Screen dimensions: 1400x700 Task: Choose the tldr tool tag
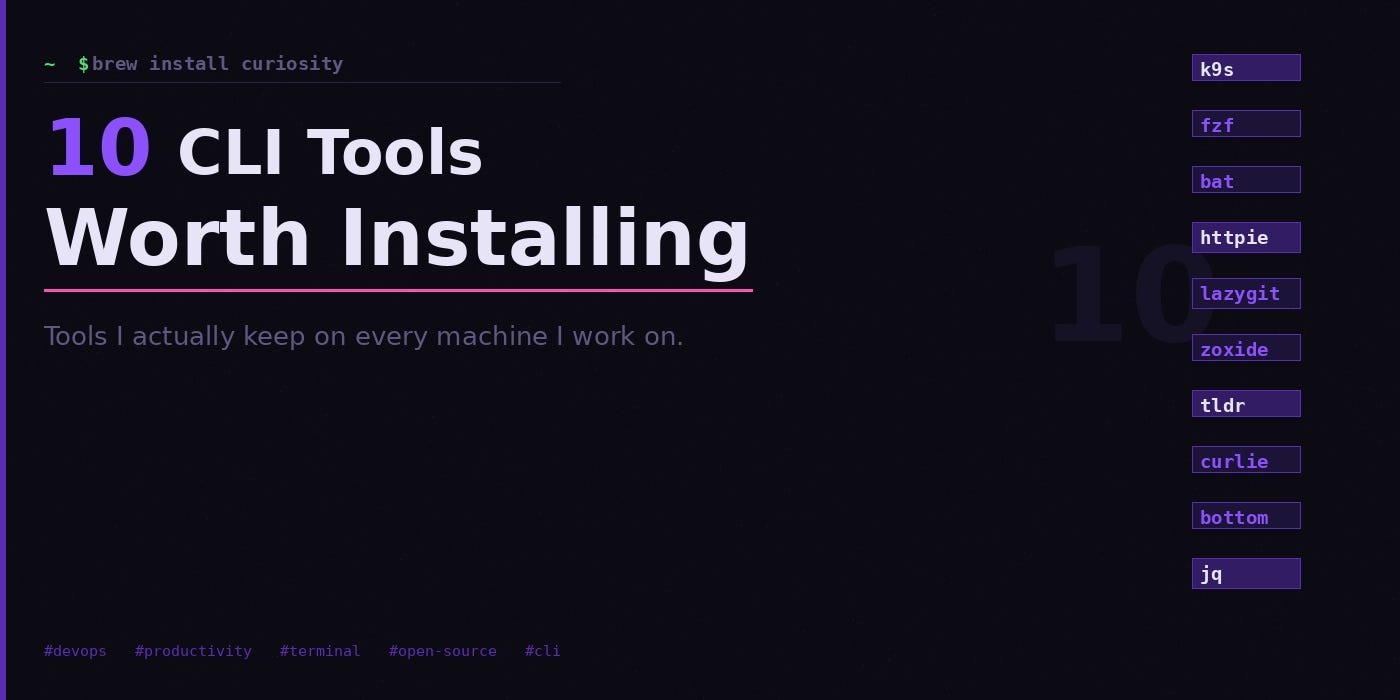pos(1246,404)
